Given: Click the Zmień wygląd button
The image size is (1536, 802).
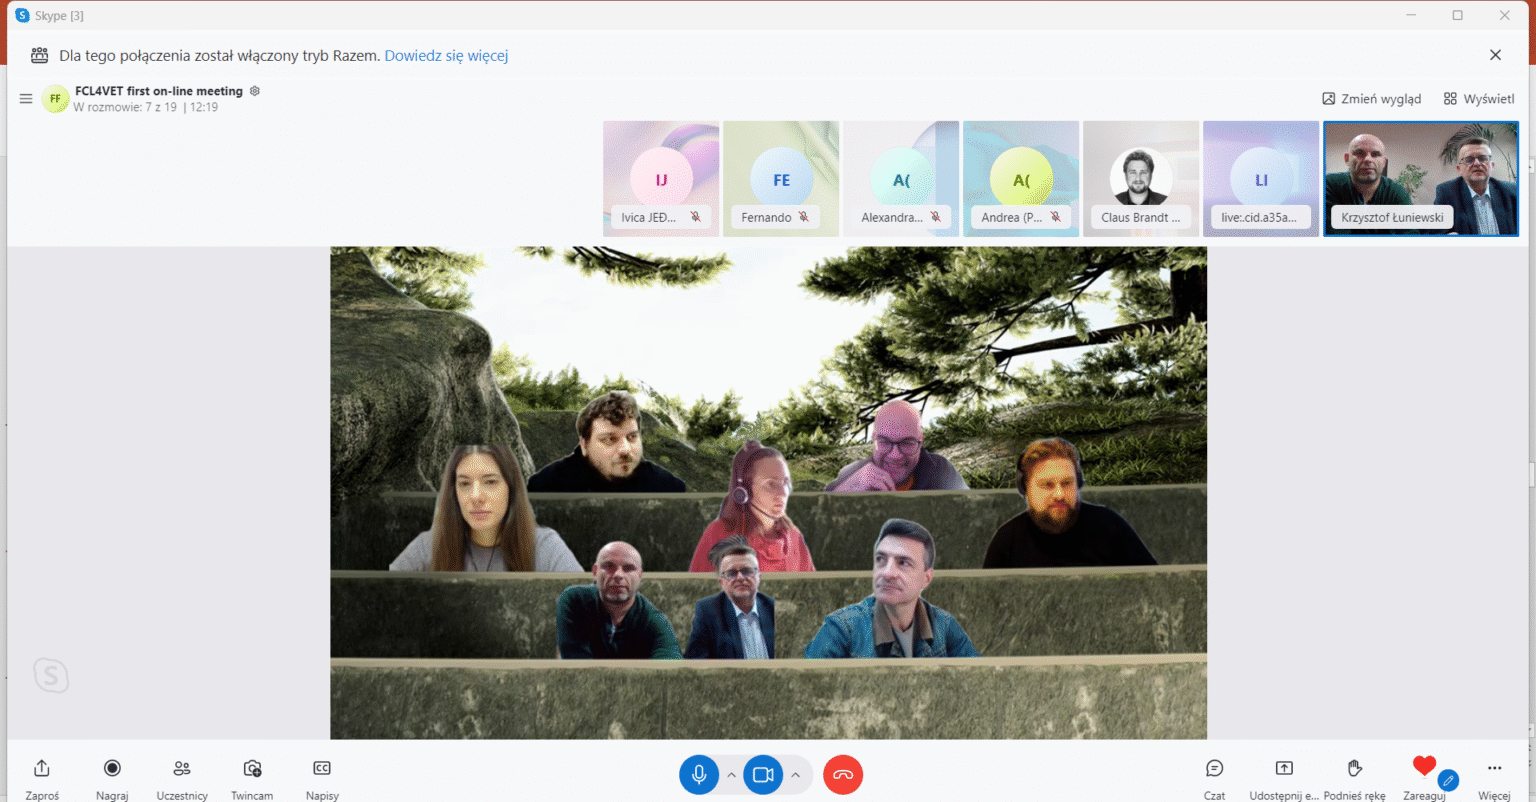Looking at the screenshot, I should pos(1371,99).
